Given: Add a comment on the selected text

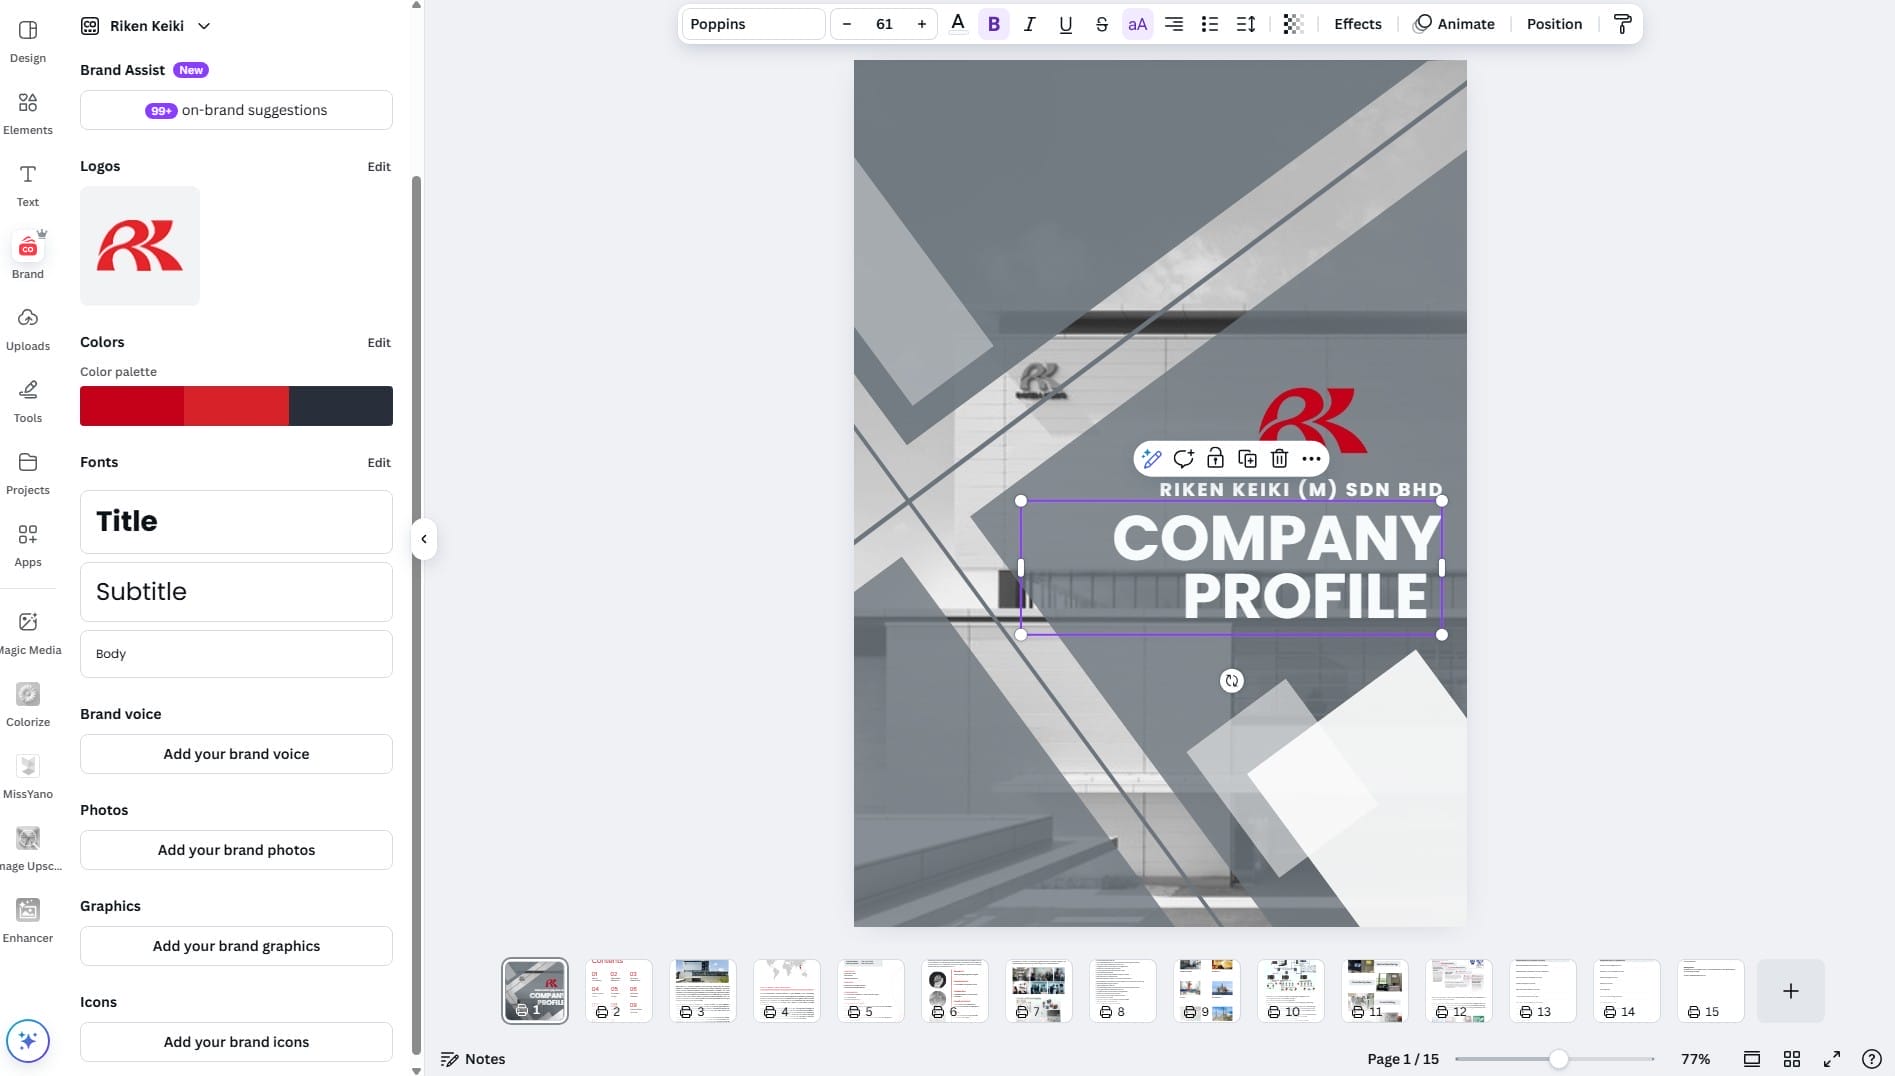Looking at the screenshot, I should click(1183, 458).
